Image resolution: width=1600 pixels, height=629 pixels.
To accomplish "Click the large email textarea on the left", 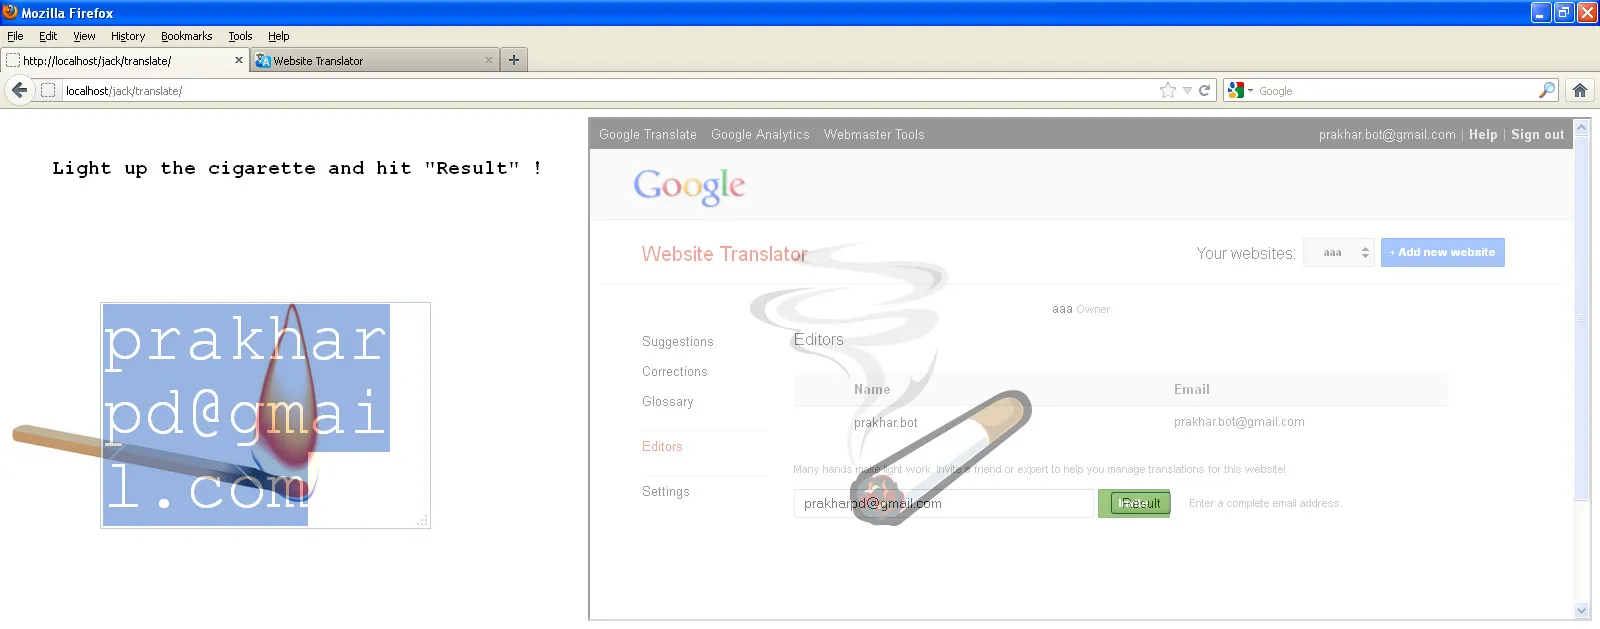I will 265,415.
